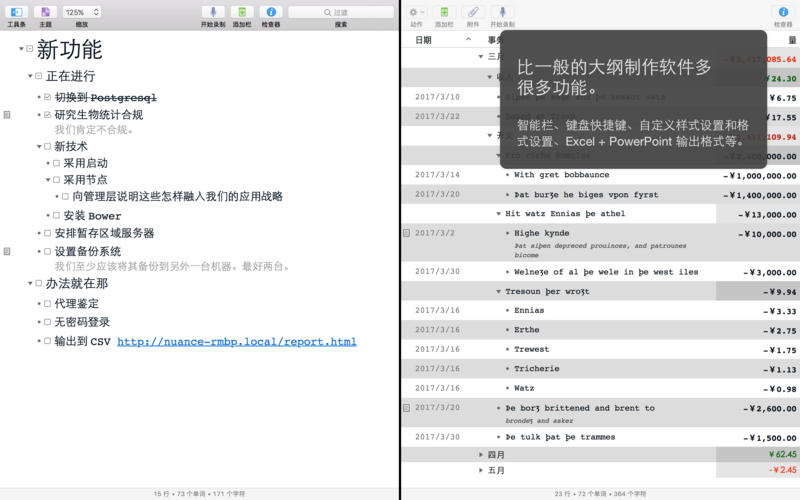Click note icon beside 研究生物统计合规
This screenshot has width=800, height=500.
(7, 115)
